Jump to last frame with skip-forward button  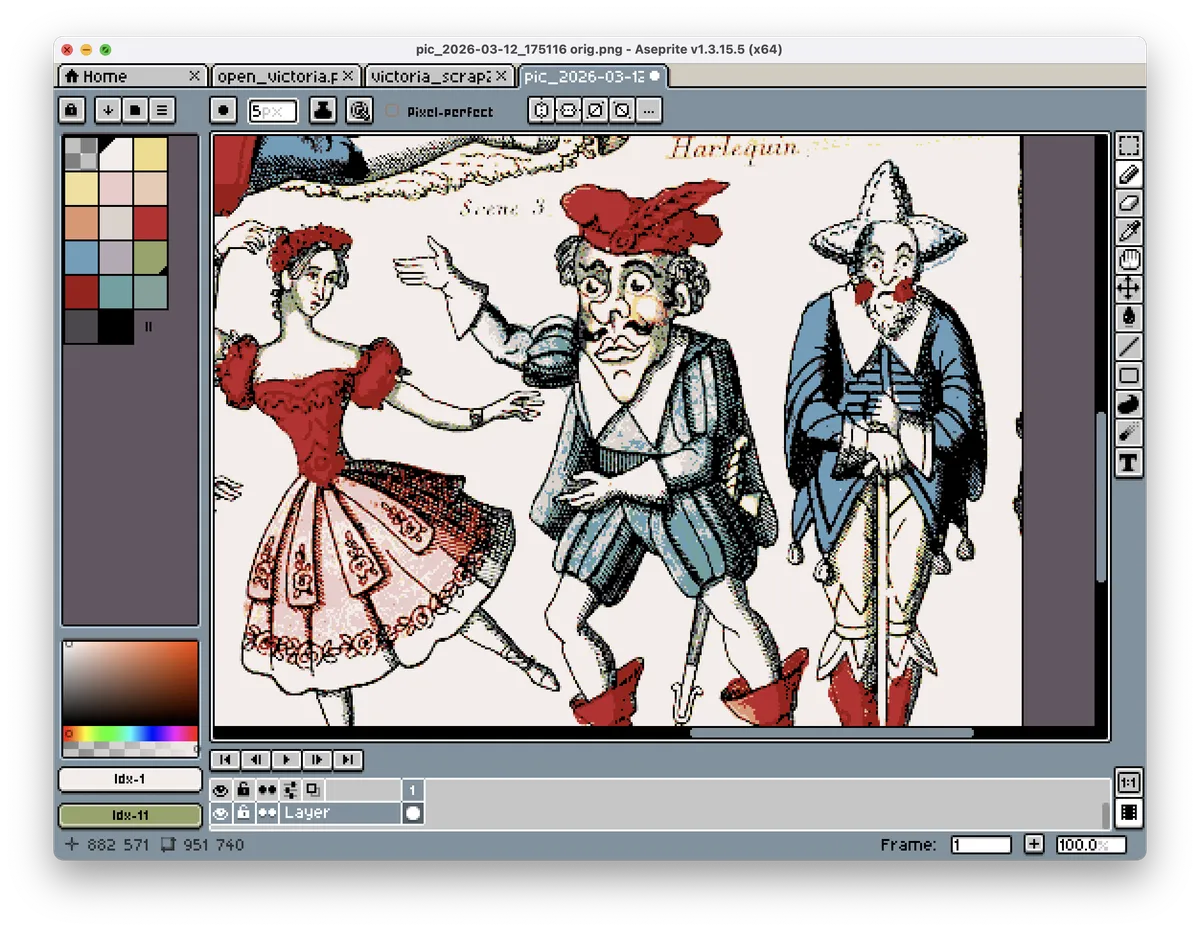click(348, 760)
